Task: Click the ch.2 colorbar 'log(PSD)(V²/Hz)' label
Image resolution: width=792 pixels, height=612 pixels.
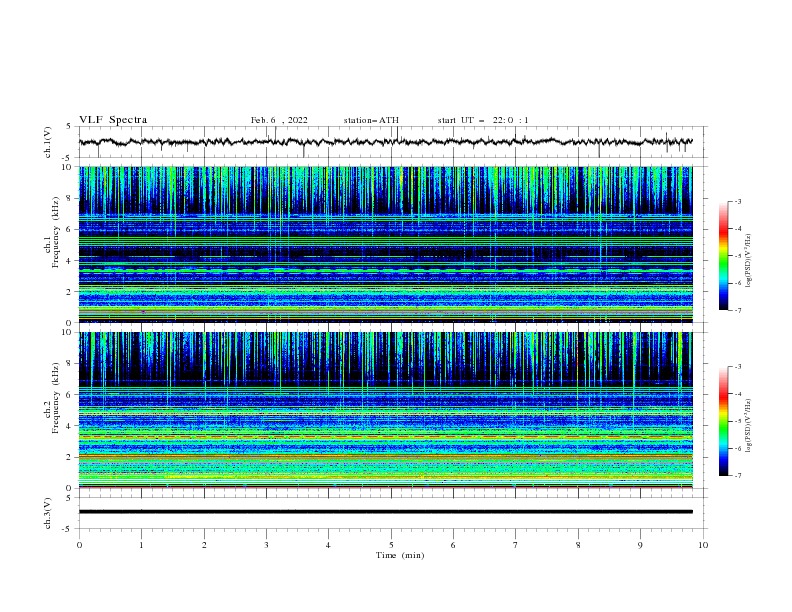Action: [748, 425]
